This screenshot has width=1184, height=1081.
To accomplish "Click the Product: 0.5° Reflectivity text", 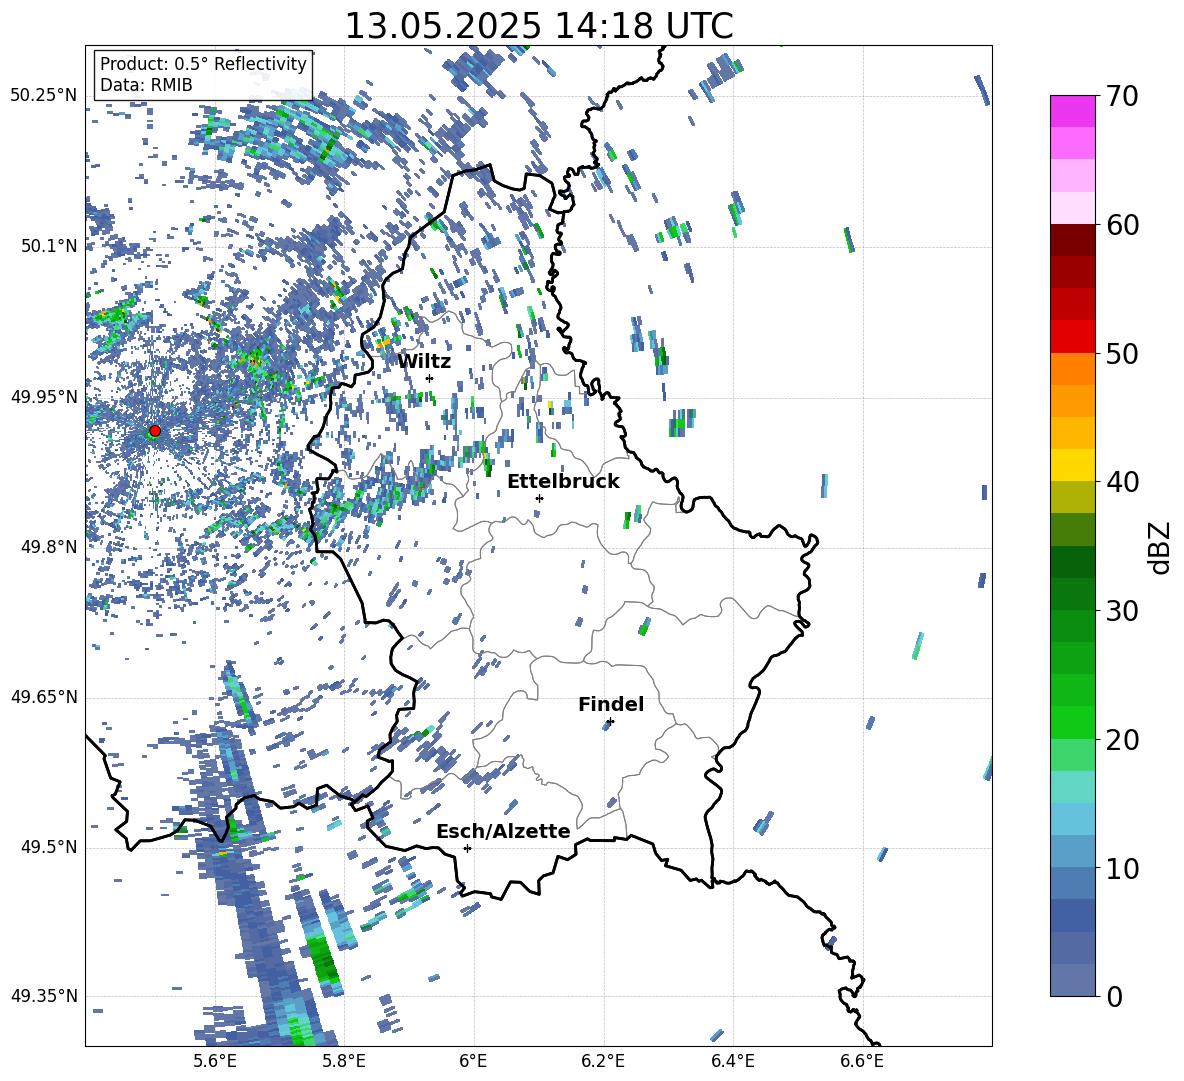I will 203,63.
